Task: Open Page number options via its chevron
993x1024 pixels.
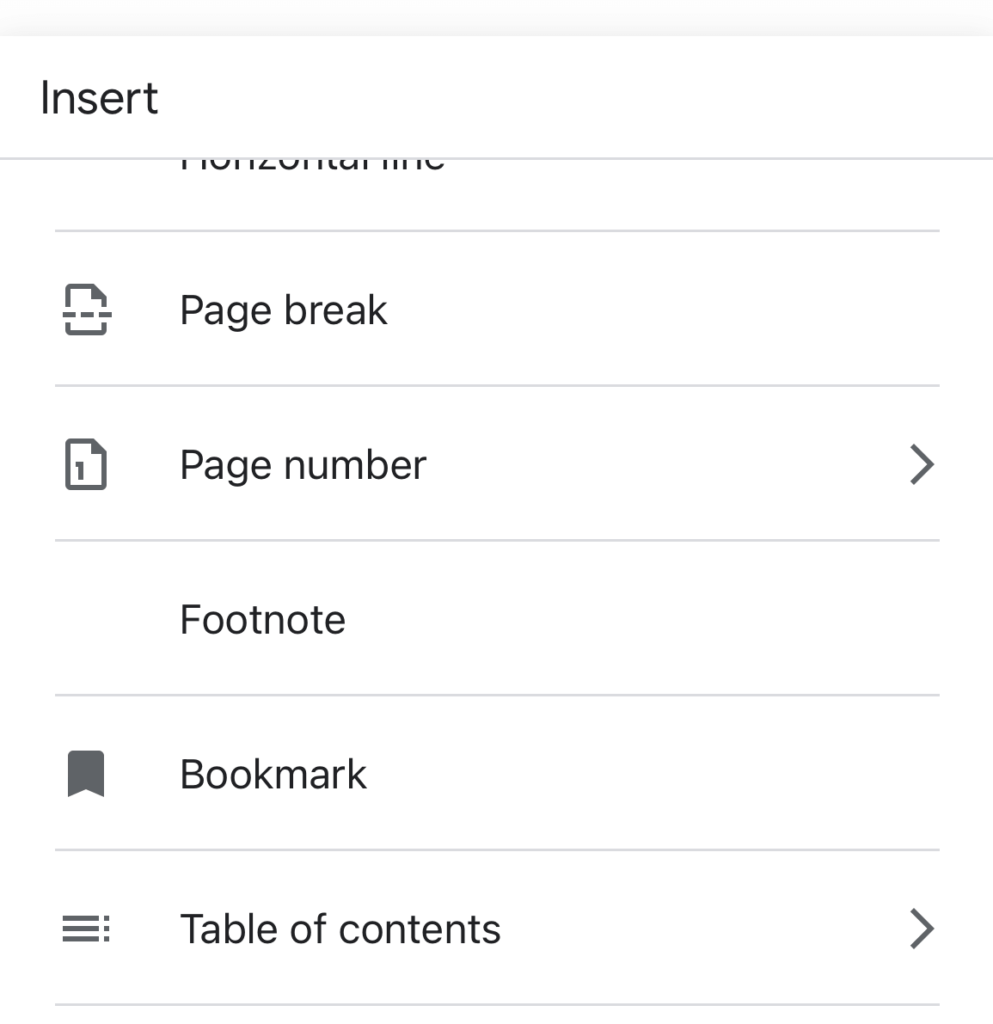Action: click(922, 464)
